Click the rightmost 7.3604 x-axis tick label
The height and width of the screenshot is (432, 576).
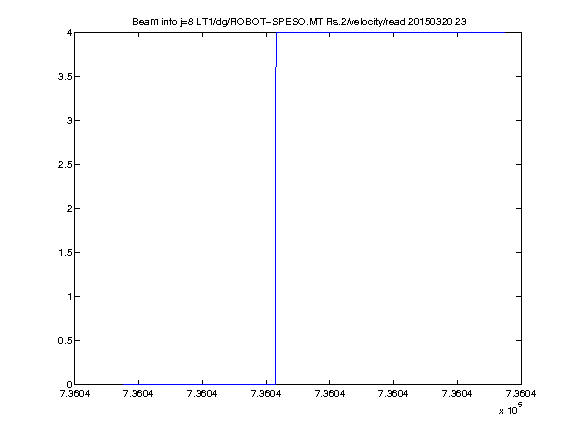coord(521,394)
